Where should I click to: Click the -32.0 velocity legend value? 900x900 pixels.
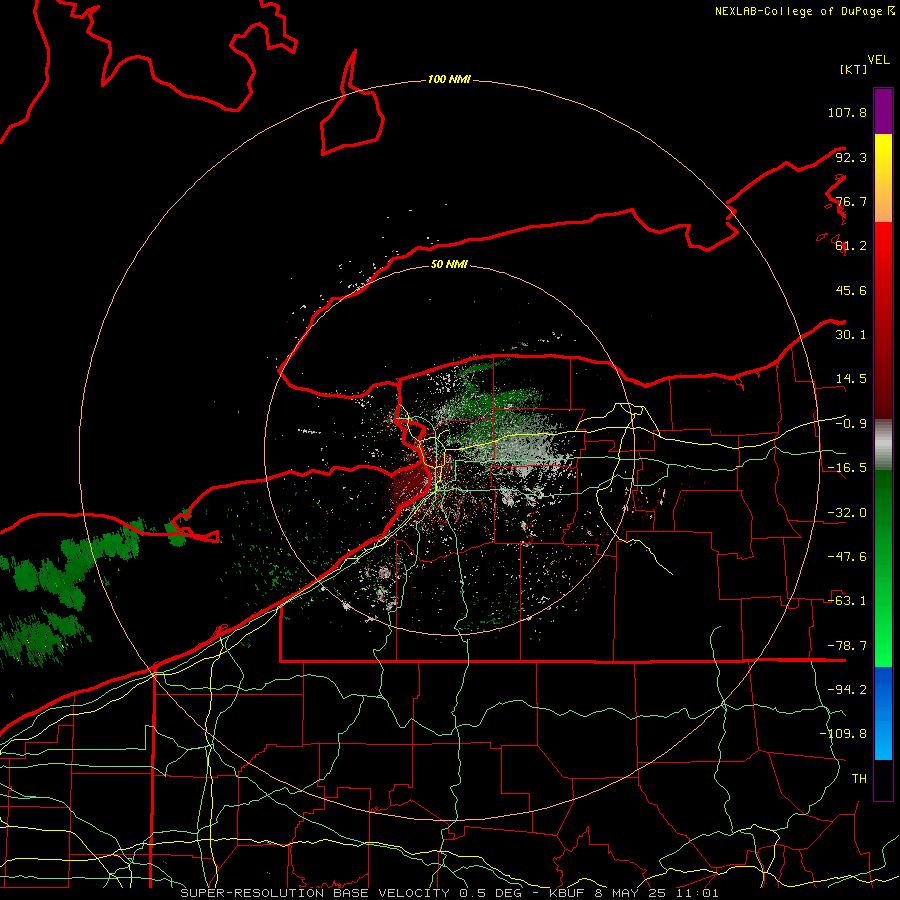(x=847, y=513)
